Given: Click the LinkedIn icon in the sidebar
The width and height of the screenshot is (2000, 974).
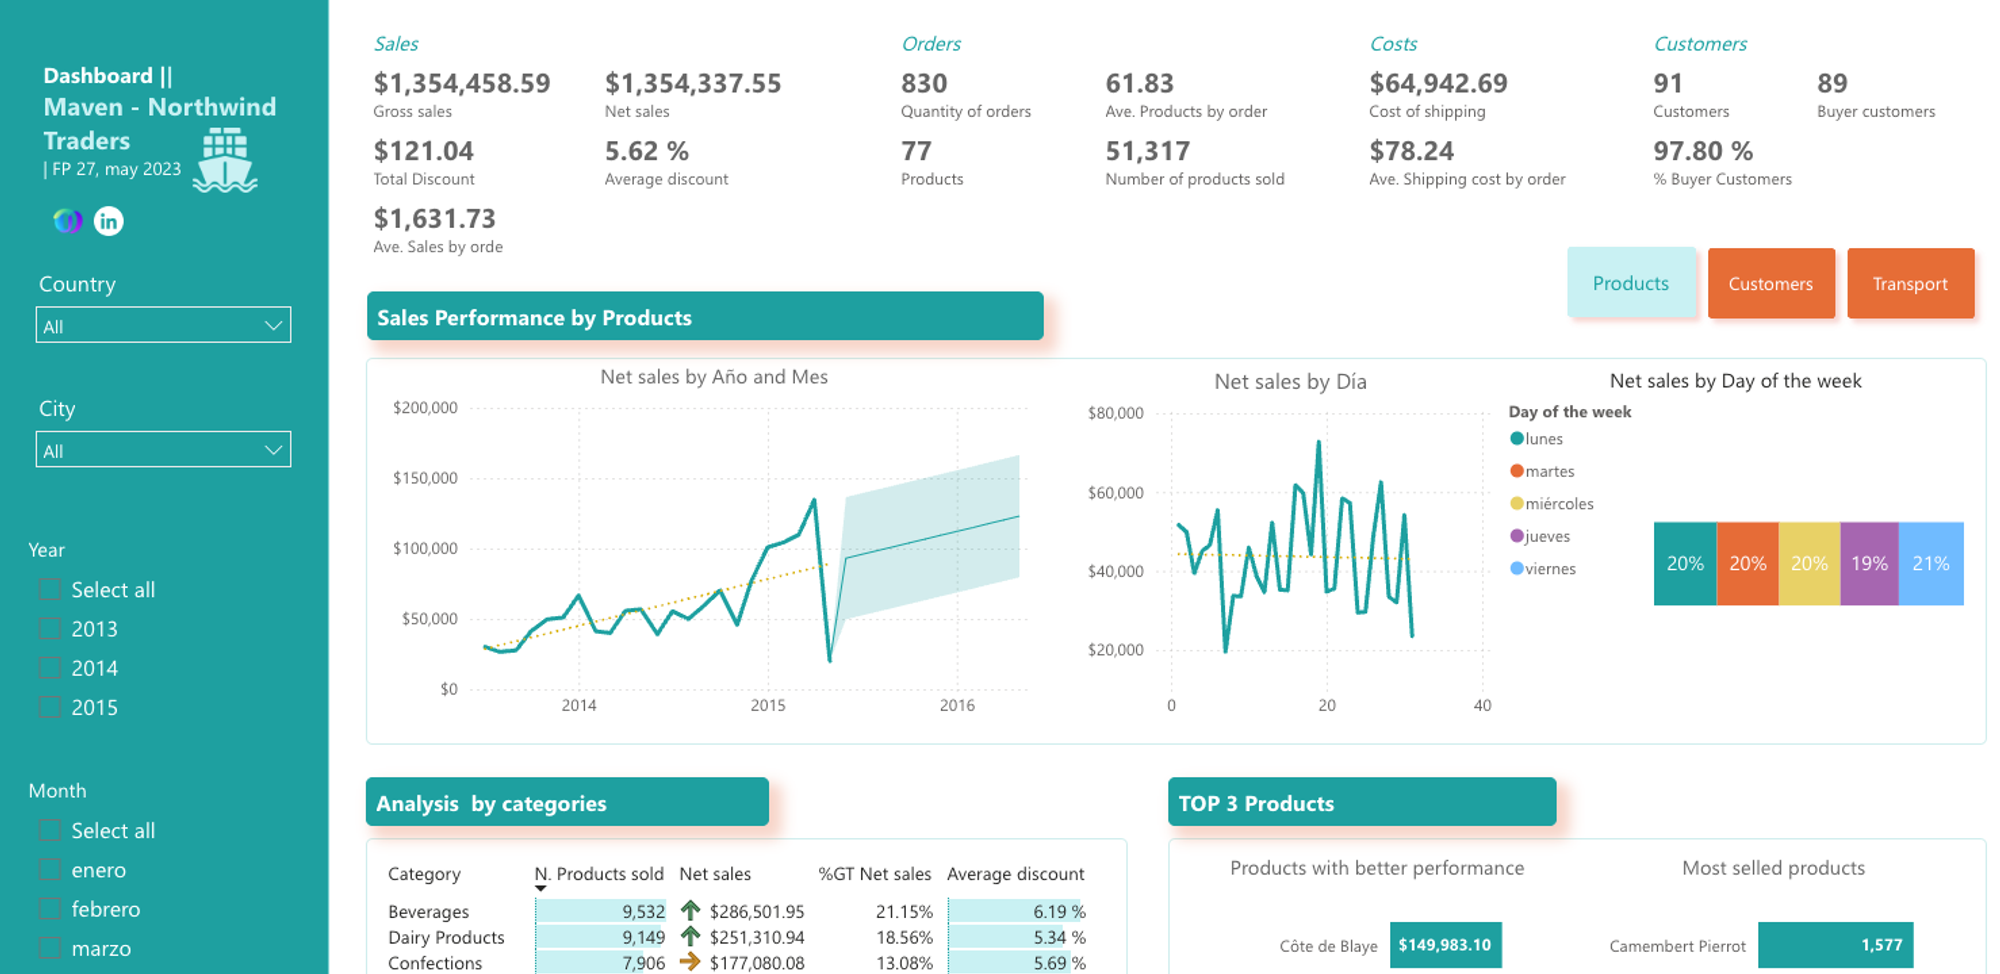Looking at the screenshot, I should tap(108, 220).
